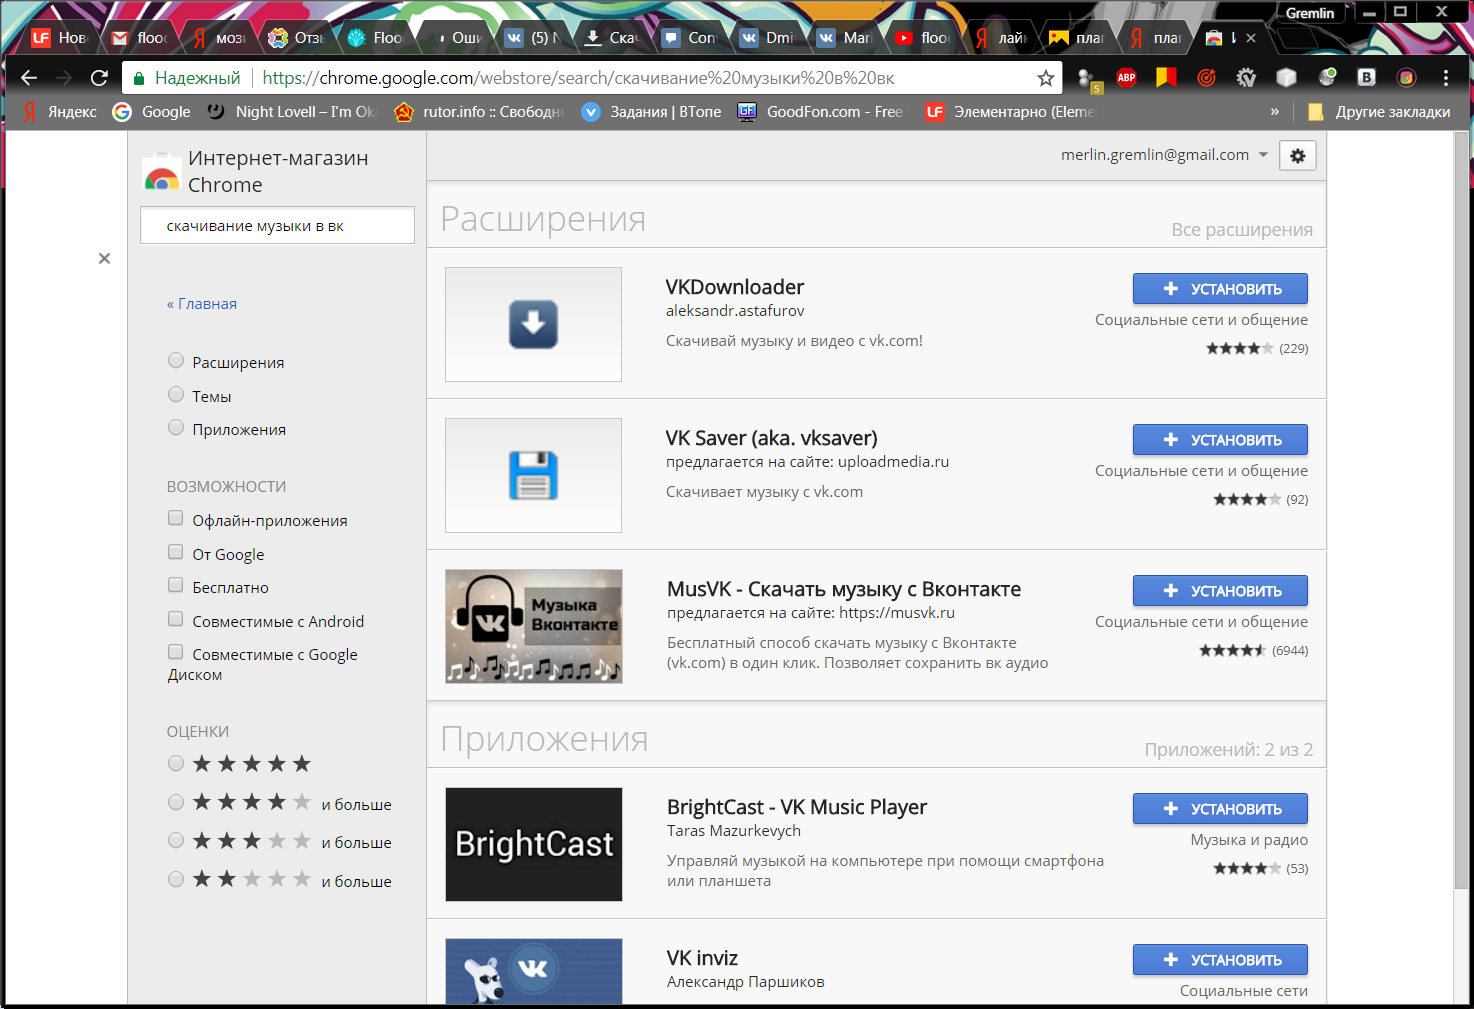Switch to the YouTube tab
The image size is (1474, 1009).
[x=923, y=38]
